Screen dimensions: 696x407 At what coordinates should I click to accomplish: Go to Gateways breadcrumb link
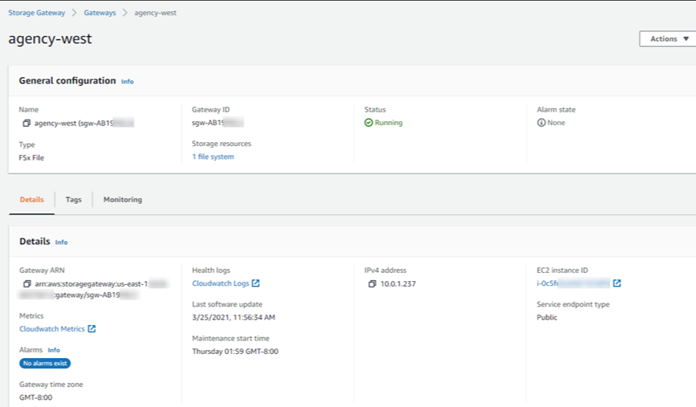coord(98,12)
